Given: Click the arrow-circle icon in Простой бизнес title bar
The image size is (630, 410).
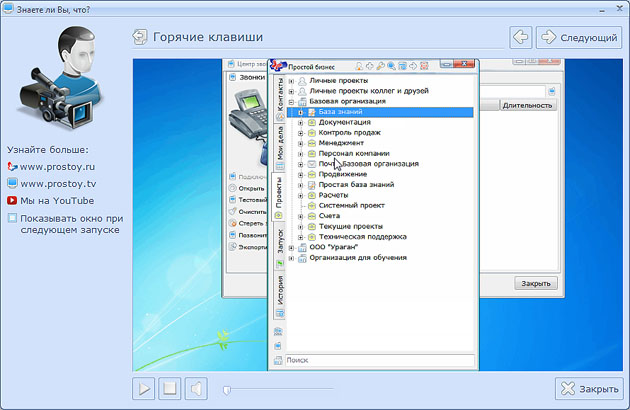Looking at the screenshot, I should point(413,66).
